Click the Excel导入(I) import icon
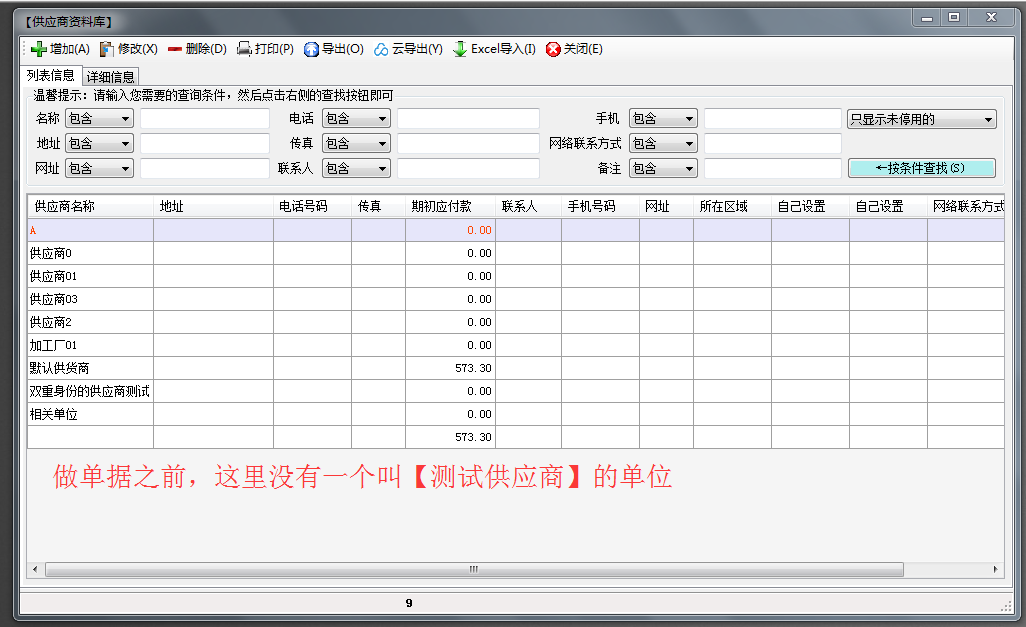 (460, 49)
